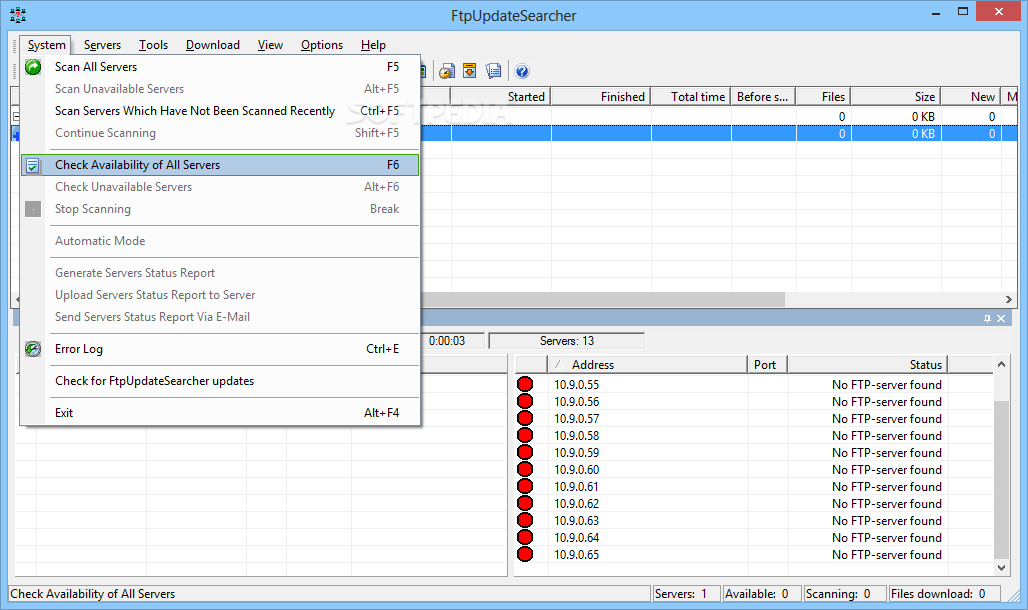
Task: Open the Servers menu
Action: tap(102, 45)
